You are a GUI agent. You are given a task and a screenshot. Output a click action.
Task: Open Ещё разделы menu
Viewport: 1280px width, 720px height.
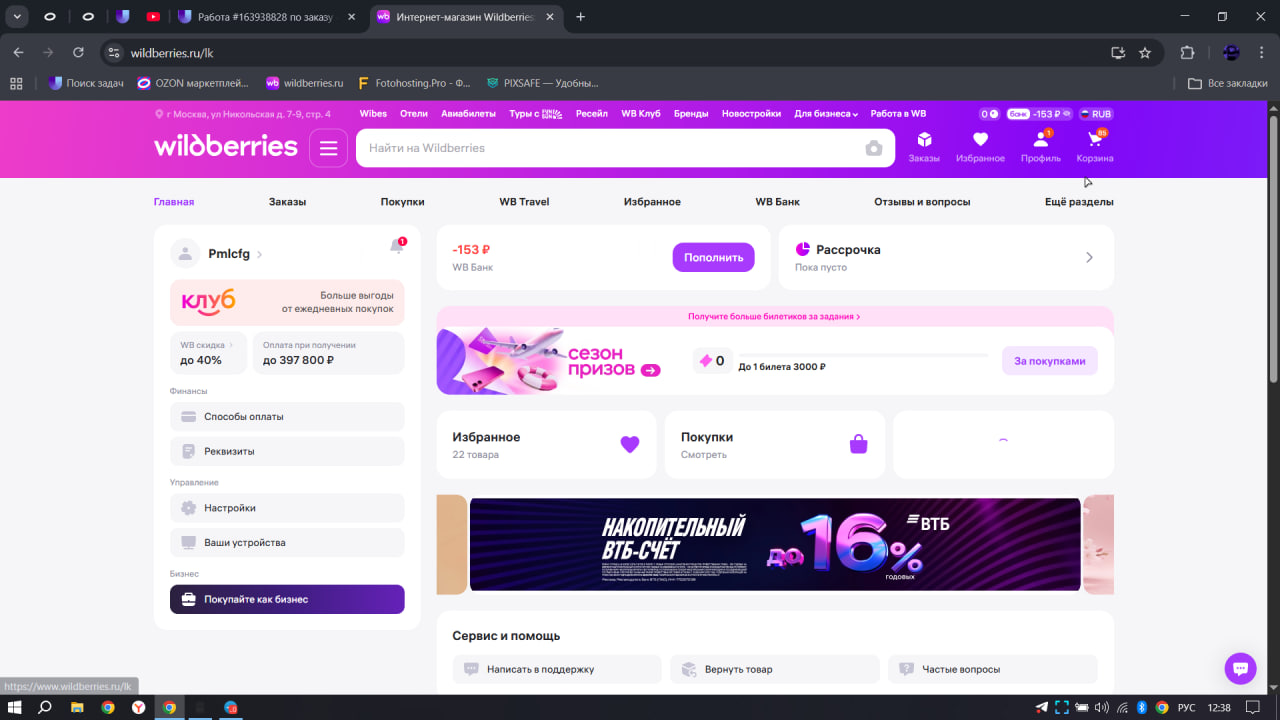pos(1079,202)
